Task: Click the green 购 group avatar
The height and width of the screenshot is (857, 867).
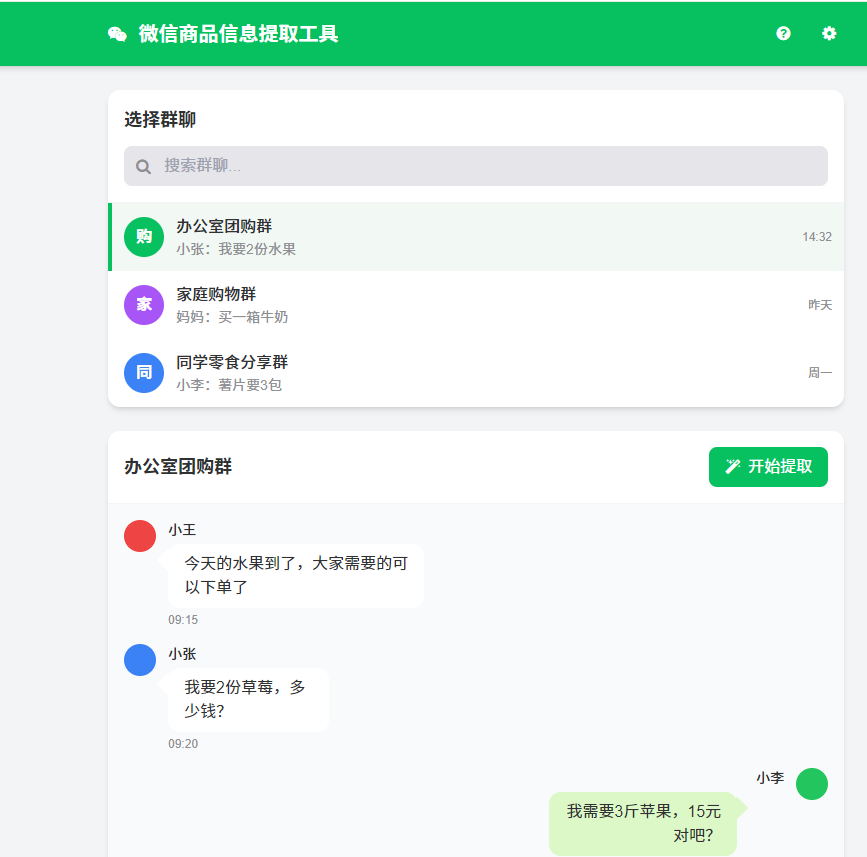Action: coord(144,237)
